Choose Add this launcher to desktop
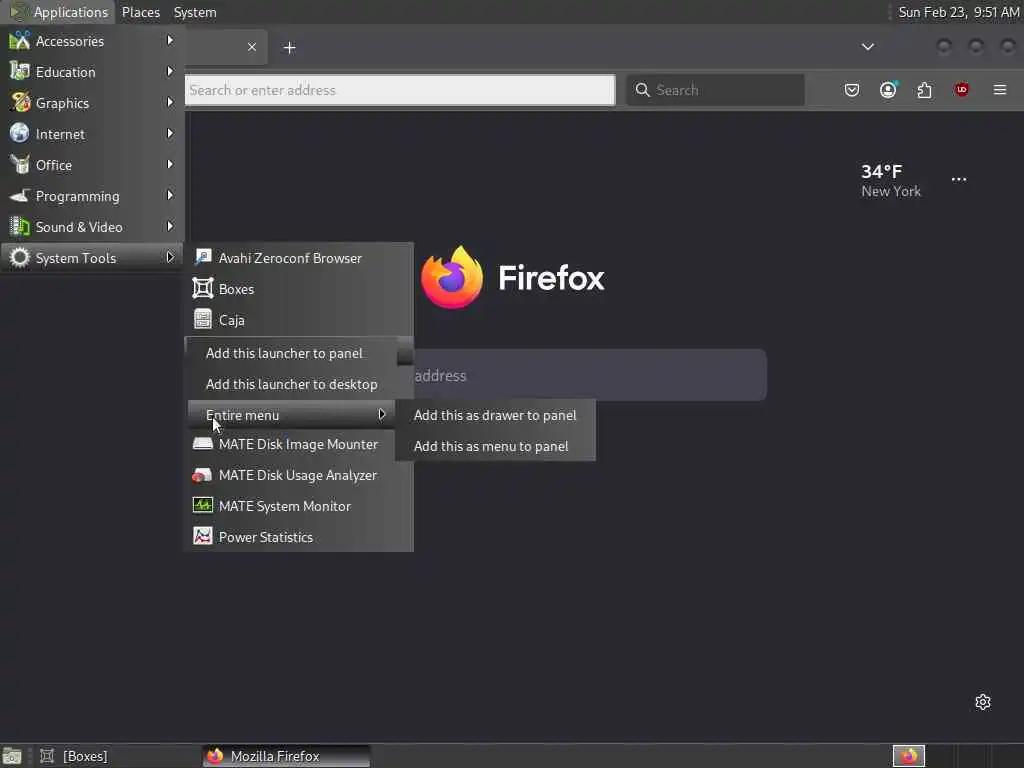 [292, 385]
